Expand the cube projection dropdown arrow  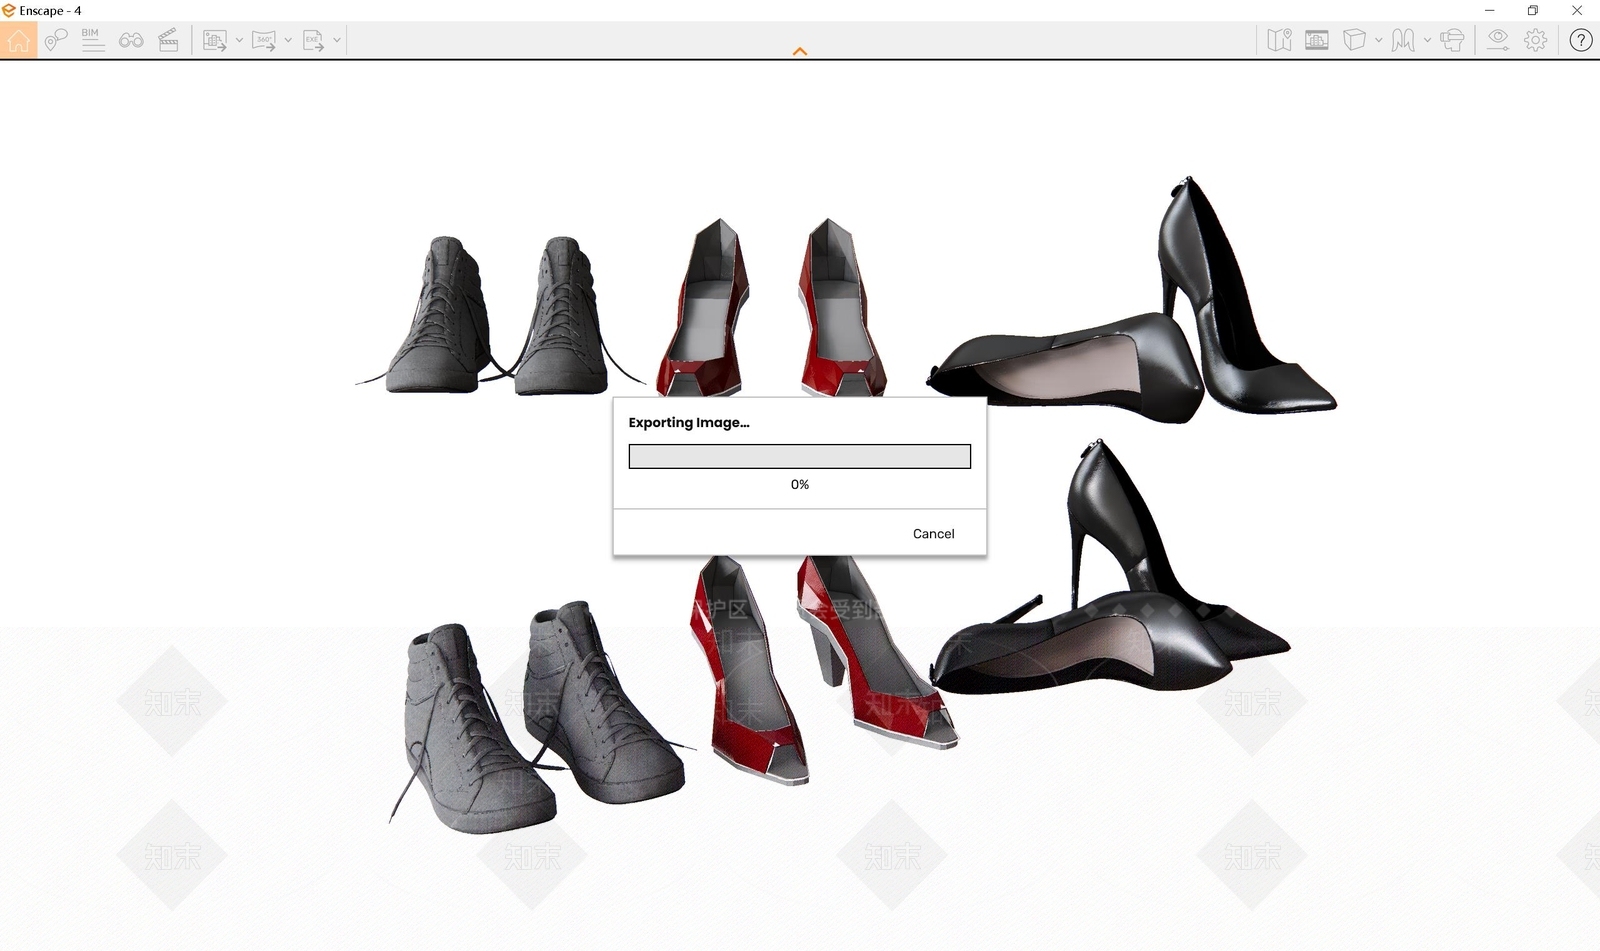(x=1378, y=40)
